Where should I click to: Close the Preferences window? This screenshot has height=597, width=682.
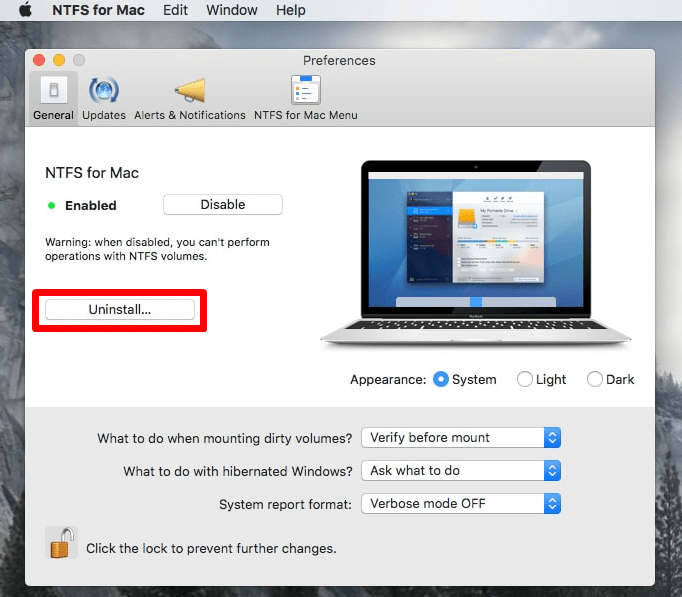pyautogui.click(x=39, y=60)
